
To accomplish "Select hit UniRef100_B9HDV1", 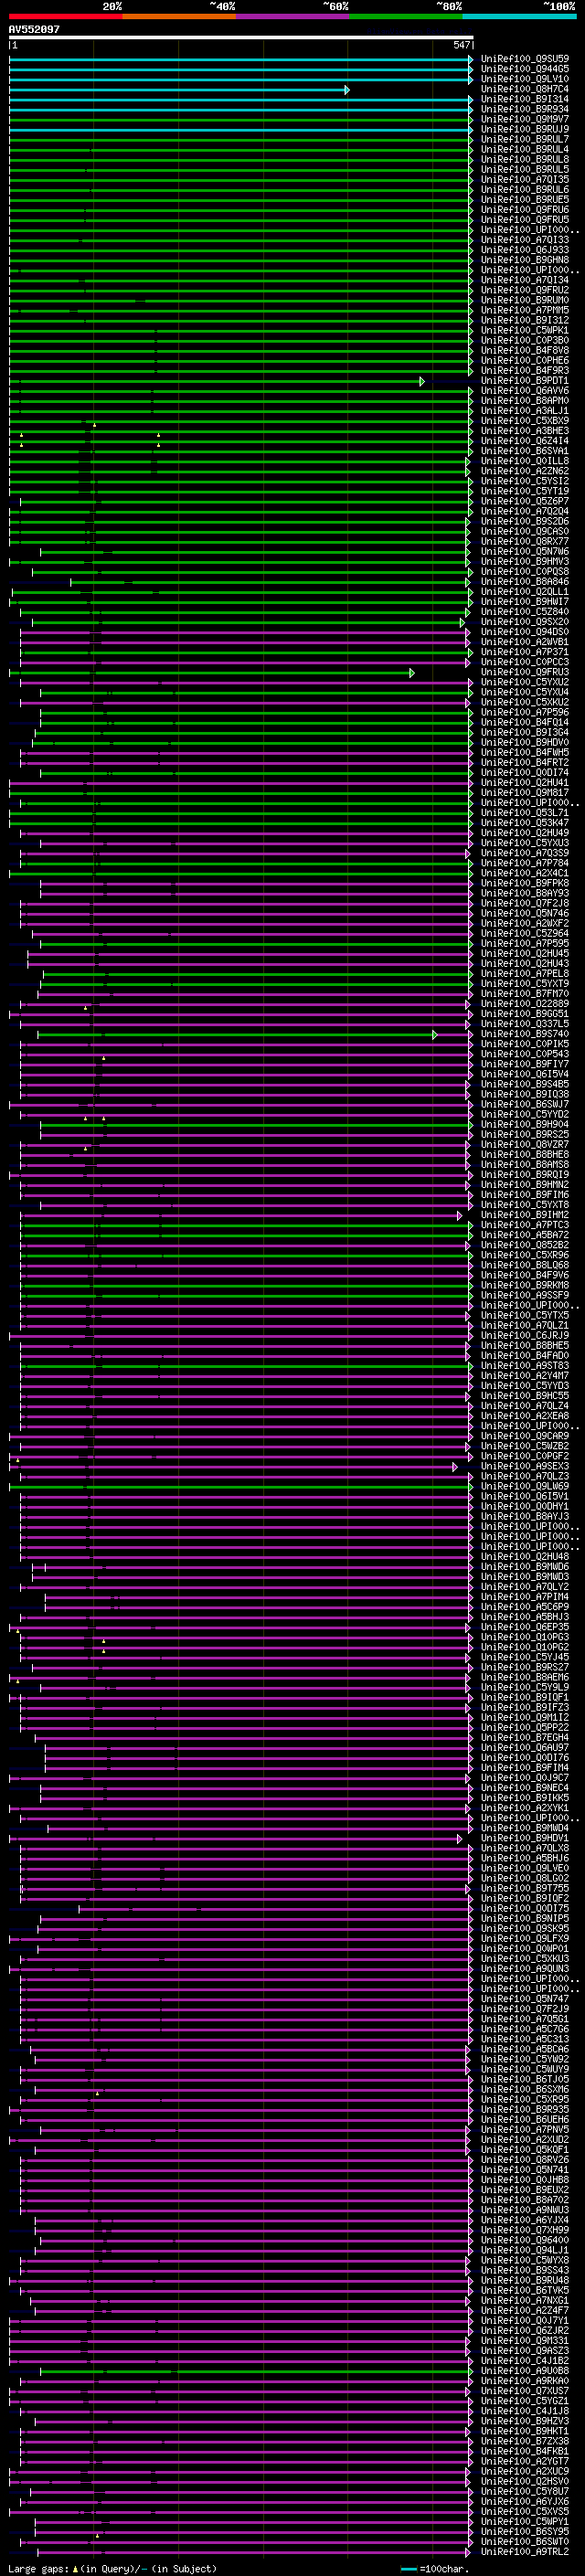I will pos(525,1838).
